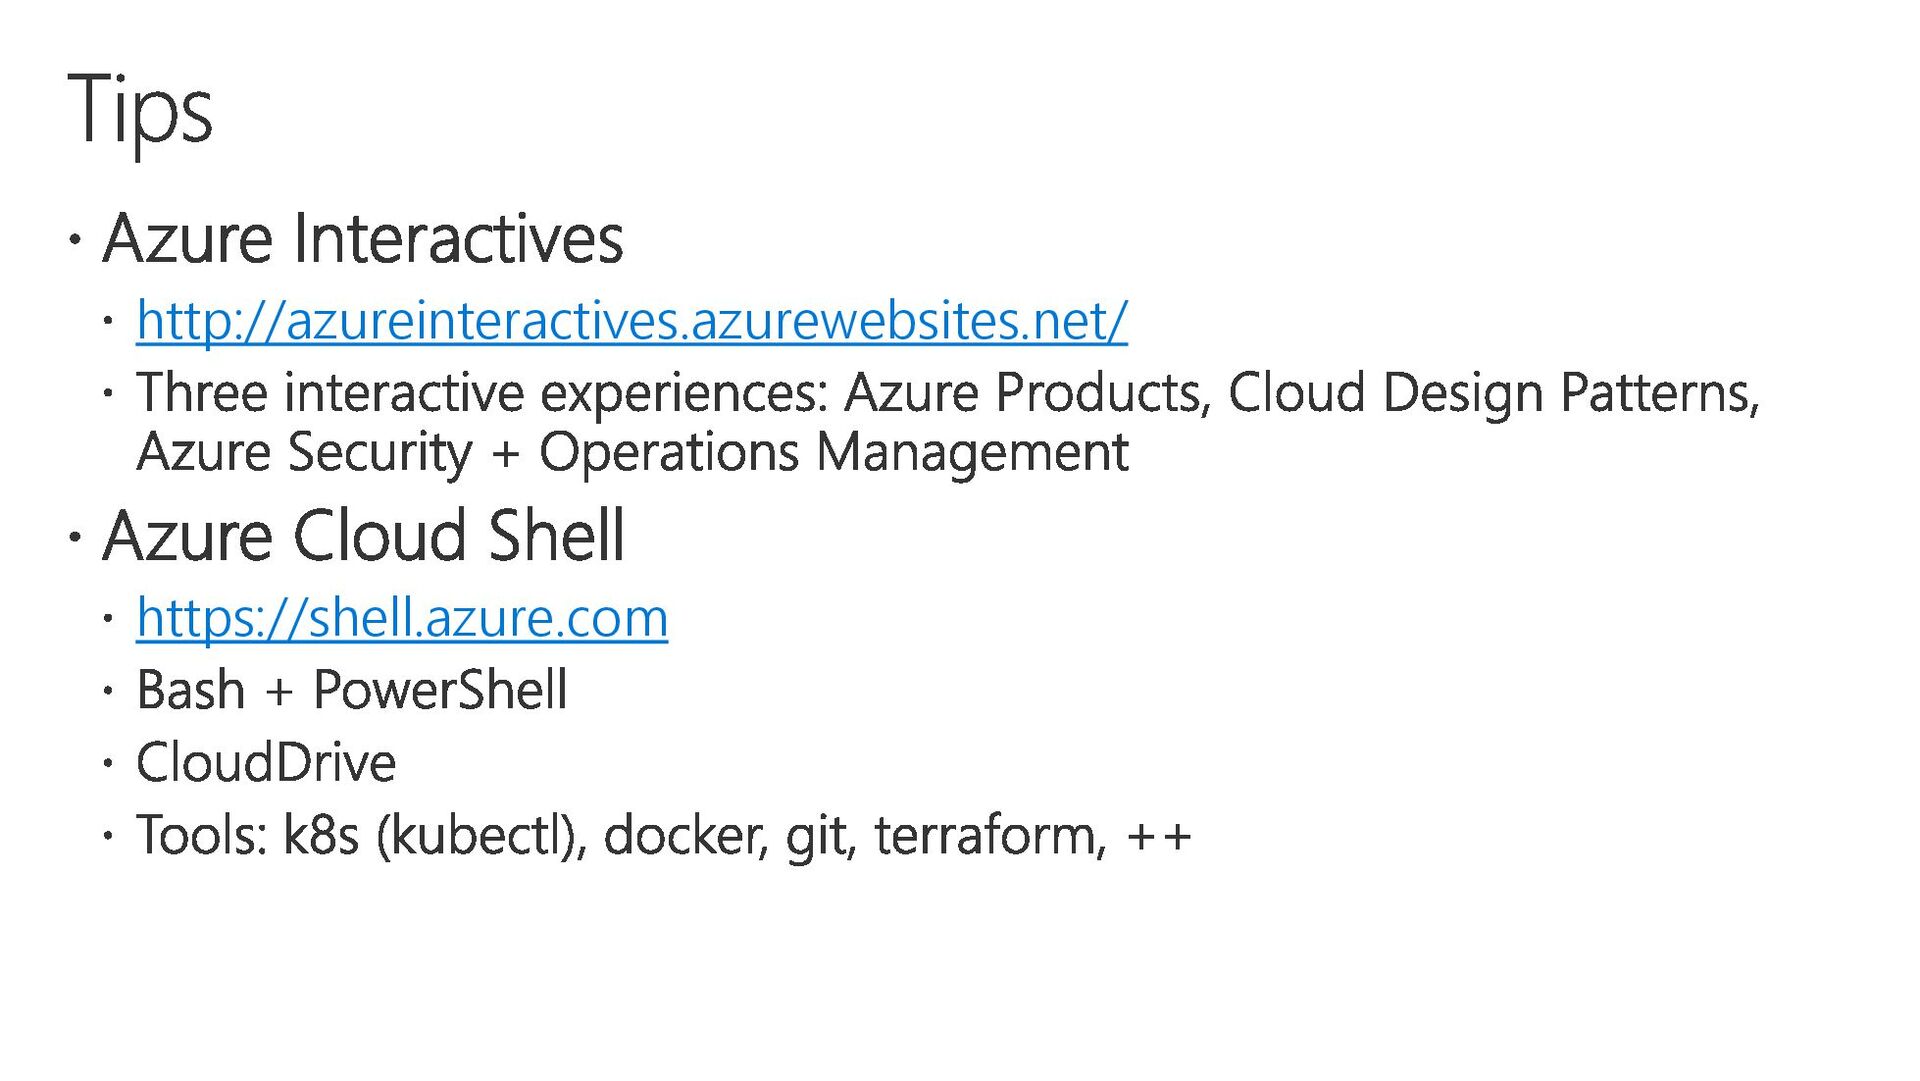Click the "++" after terraform

(1159, 836)
